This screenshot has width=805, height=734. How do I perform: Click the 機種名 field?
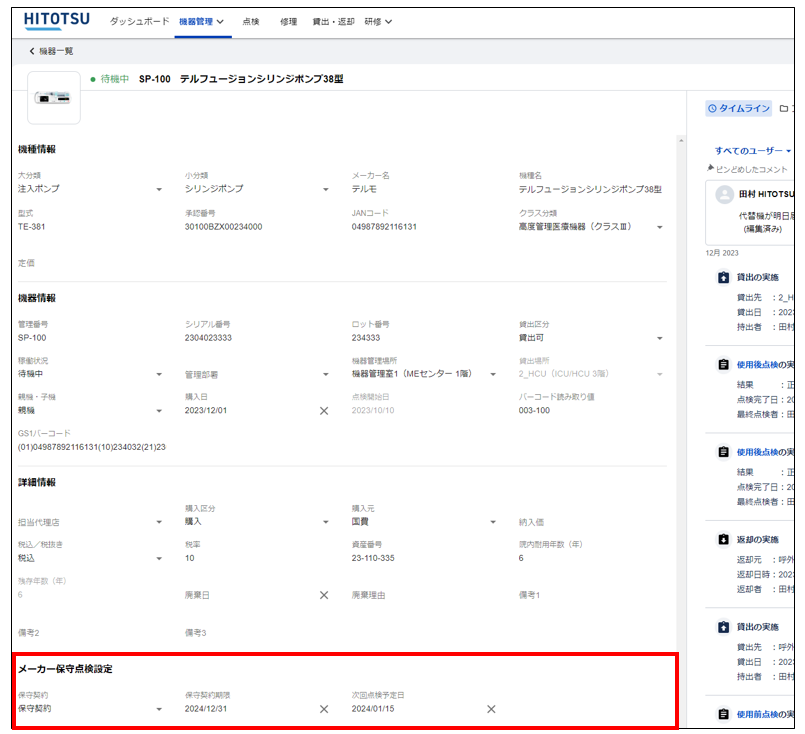(590, 189)
